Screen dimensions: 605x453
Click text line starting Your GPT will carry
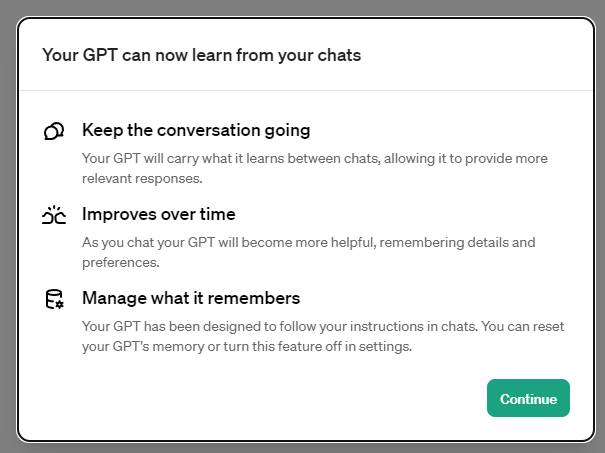315,159
